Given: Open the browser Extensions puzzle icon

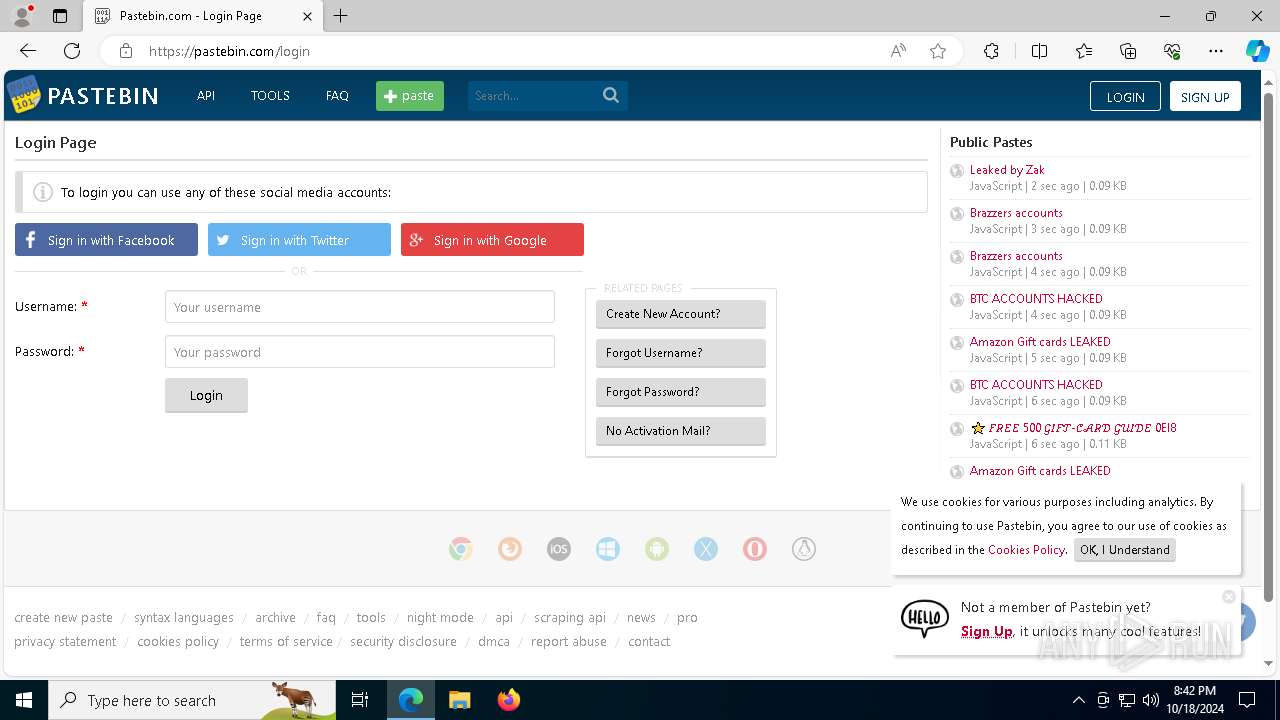Looking at the screenshot, I should pos(991,51).
